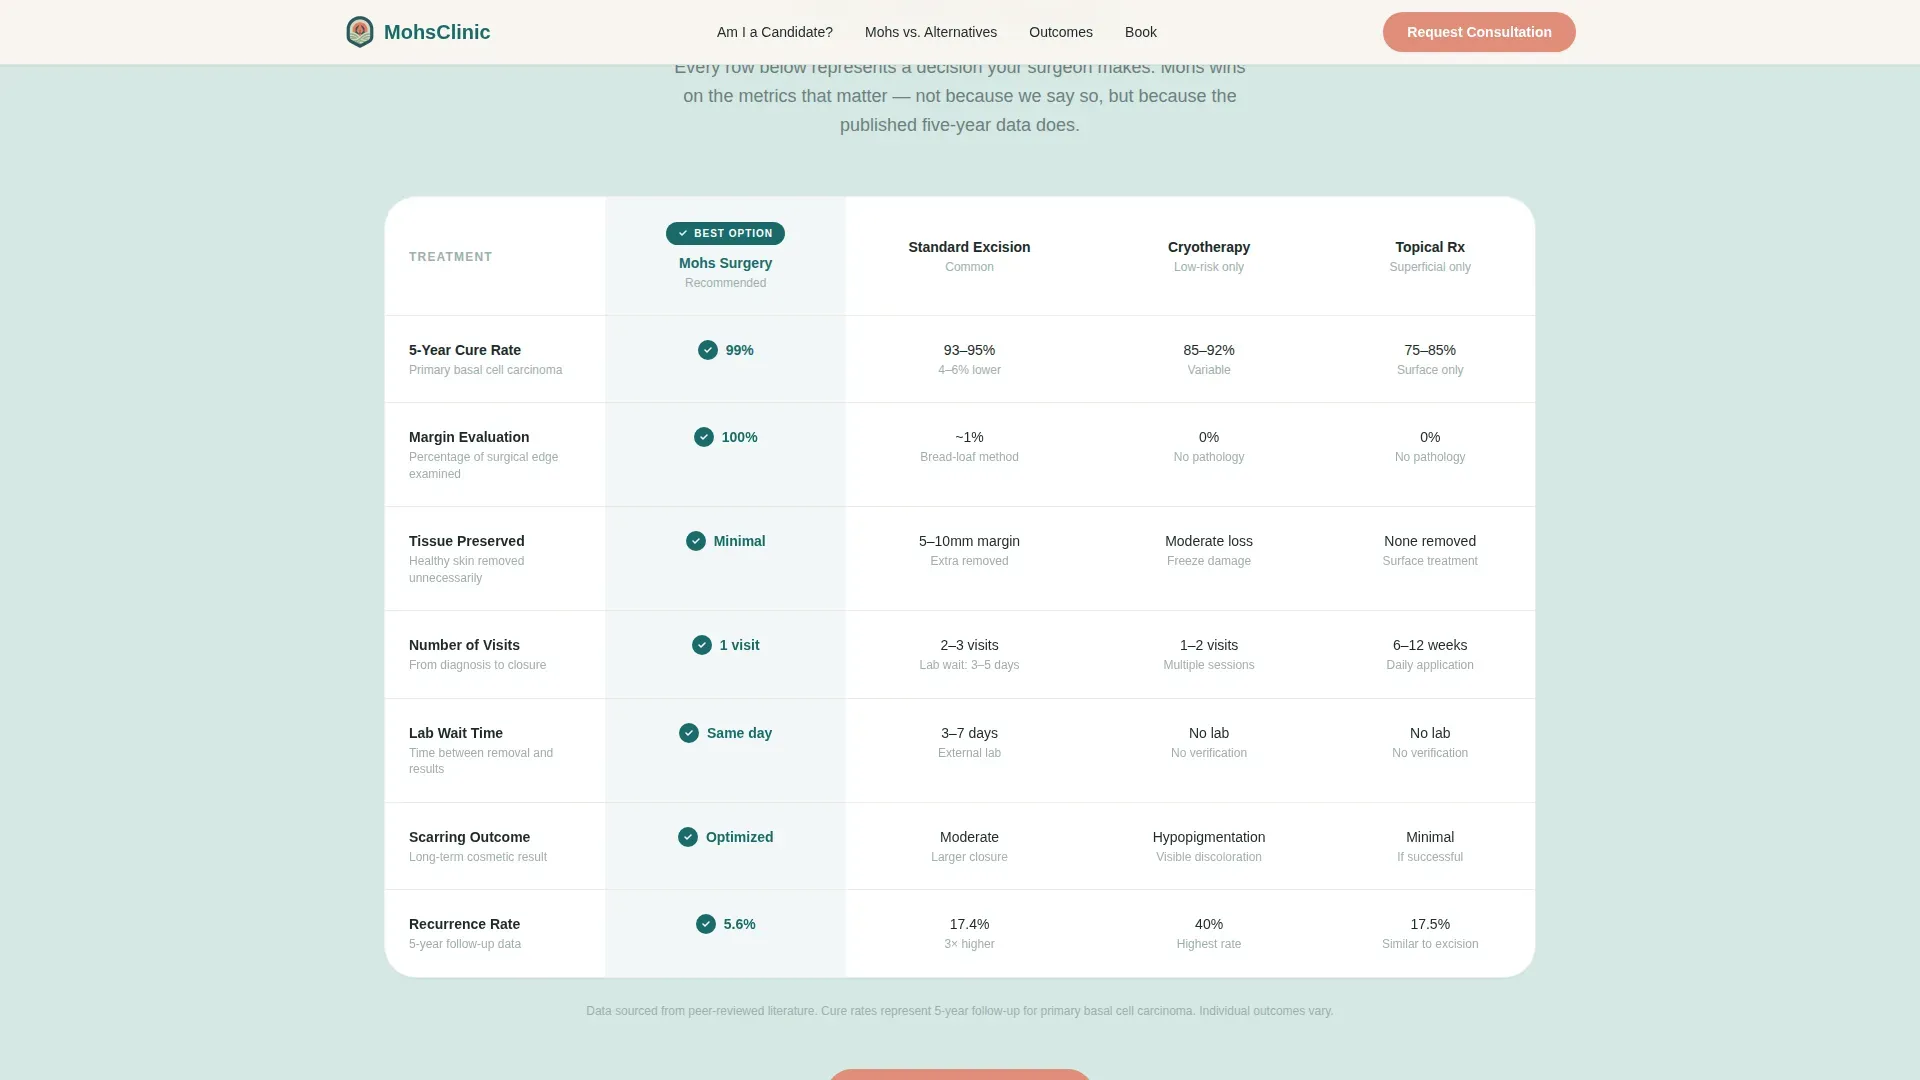Click the peer-reviewed literature footnote
The image size is (1920, 1080).
[960, 1011]
